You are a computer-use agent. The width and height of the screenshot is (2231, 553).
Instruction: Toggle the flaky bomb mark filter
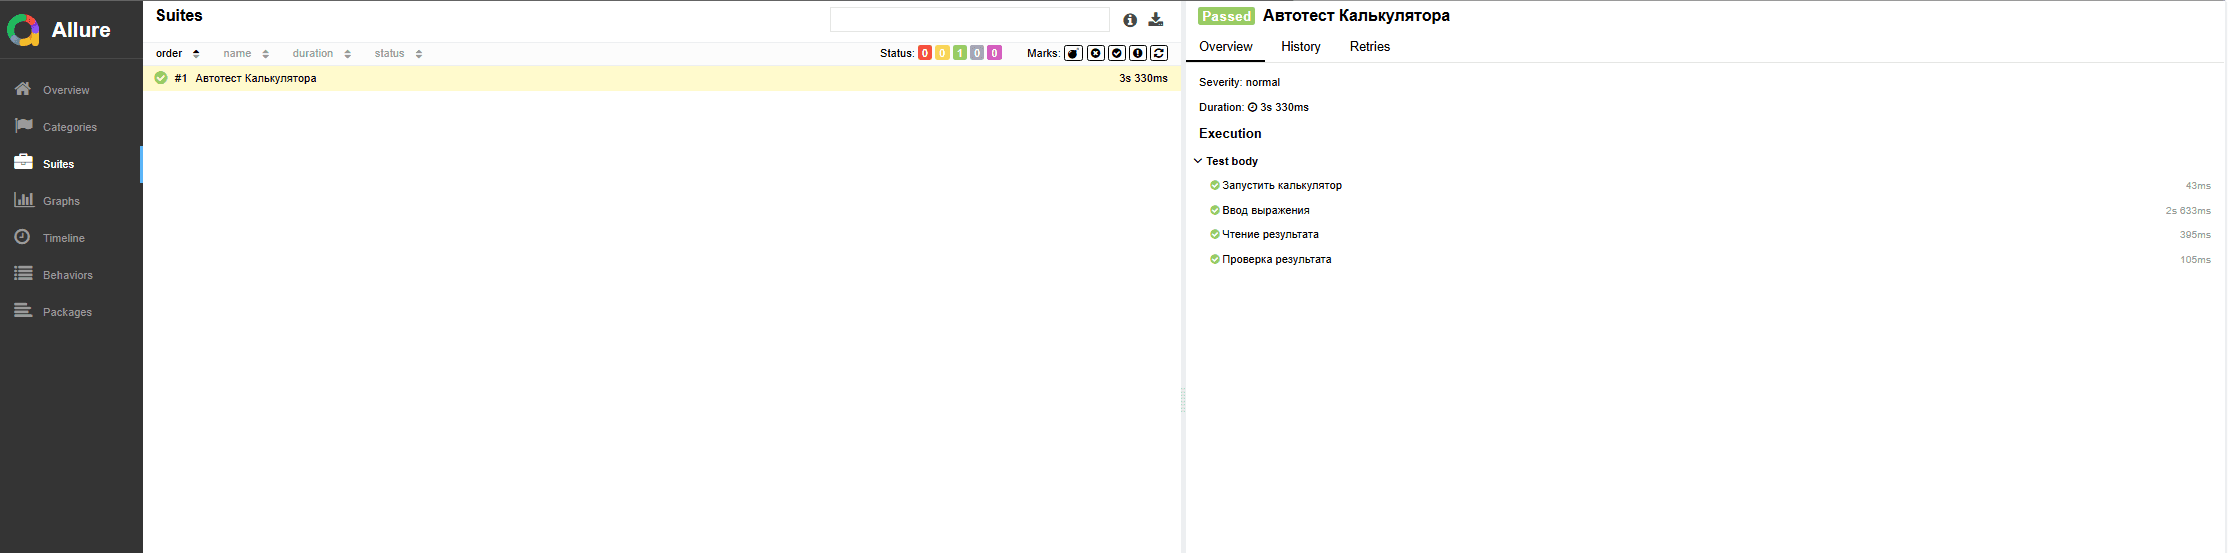tap(1073, 53)
